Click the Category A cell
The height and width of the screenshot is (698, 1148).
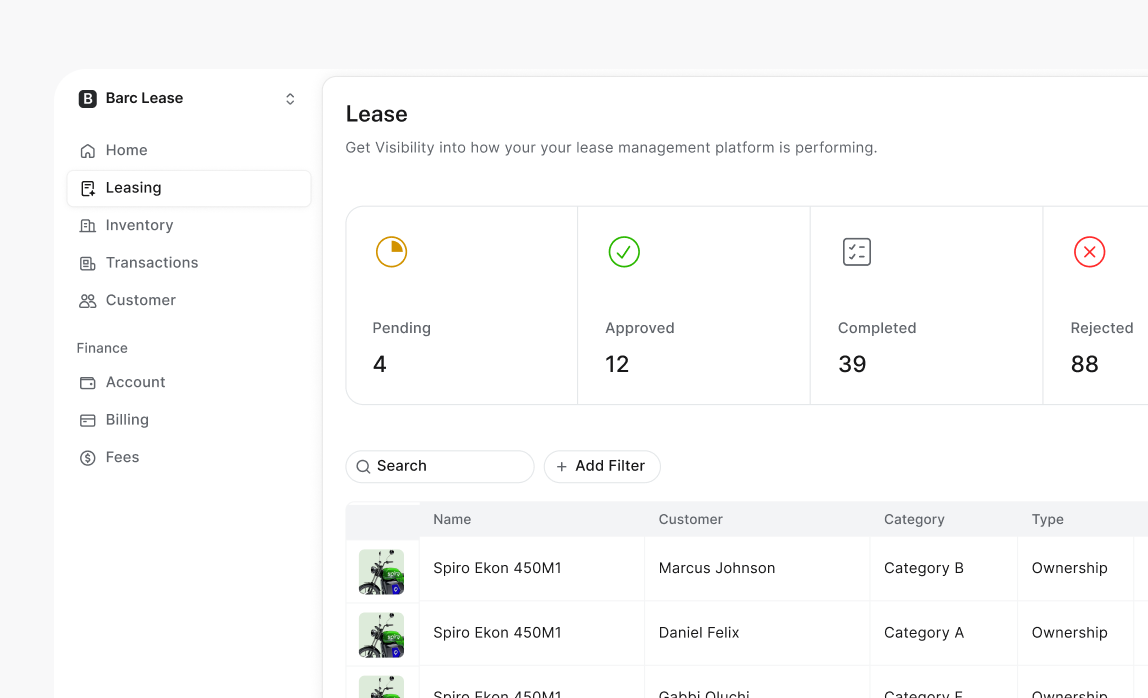(x=924, y=633)
